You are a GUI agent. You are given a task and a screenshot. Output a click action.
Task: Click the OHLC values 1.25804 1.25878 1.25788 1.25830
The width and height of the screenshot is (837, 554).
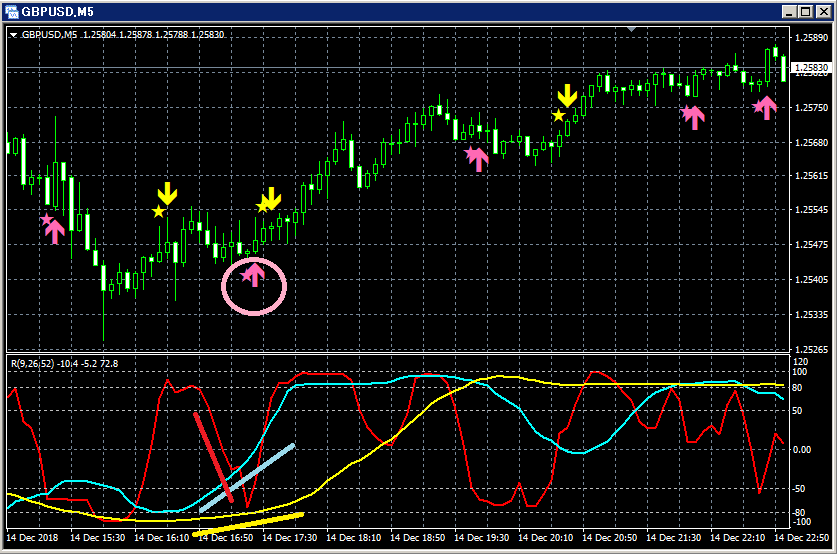point(154,35)
